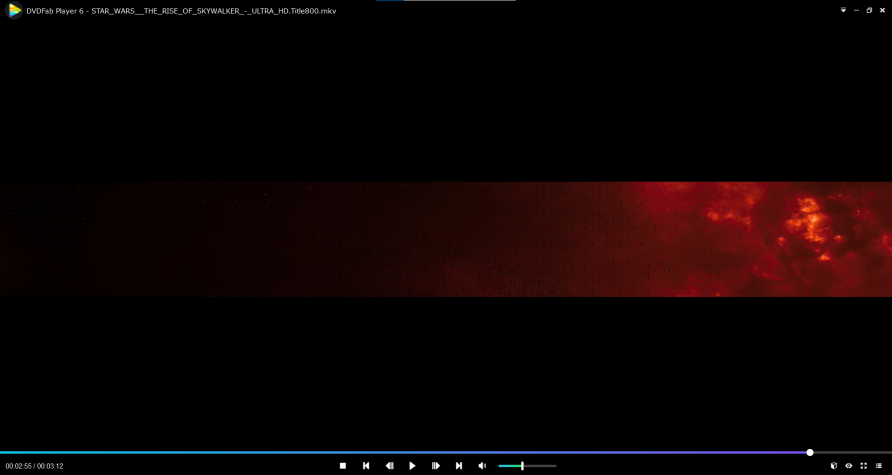Minimize the DVDFab Player window
The image size is (892, 475).
[x=856, y=10]
